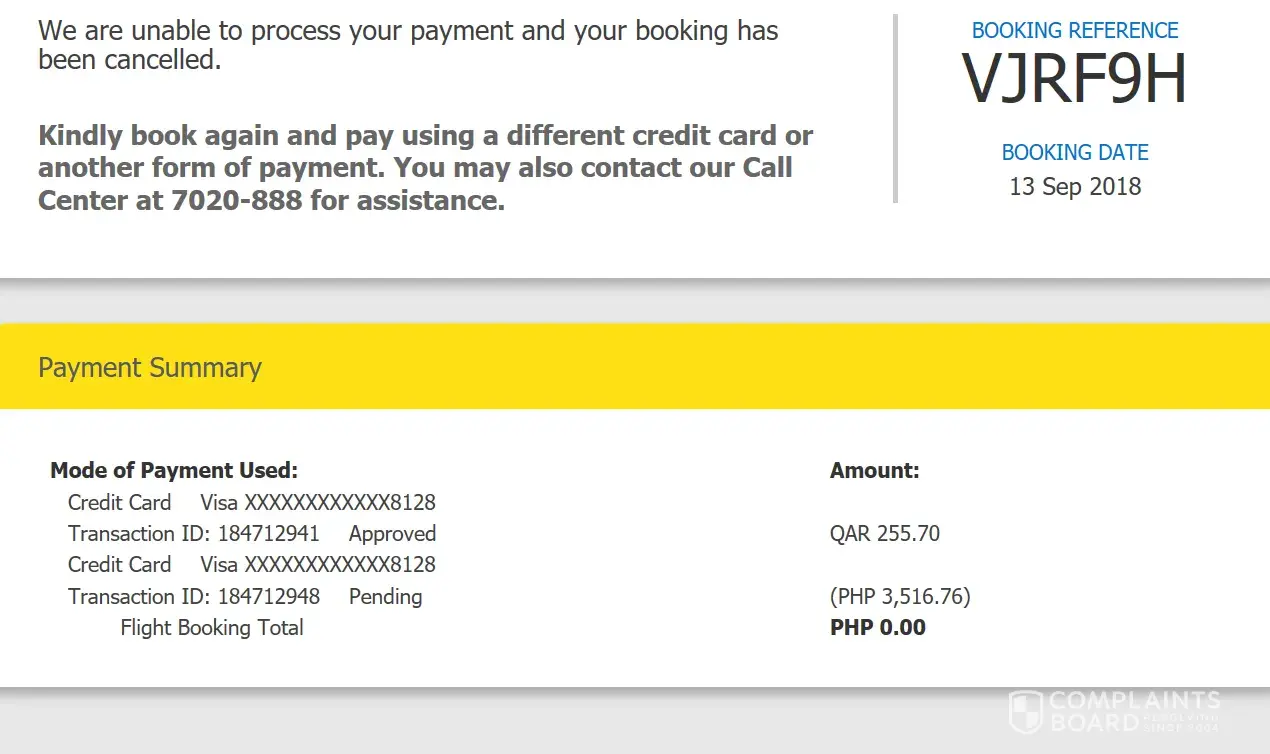Viewport: 1270px width, 754px height.
Task: Click the (PHP 3,516.76) amount
Action: click(x=900, y=597)
